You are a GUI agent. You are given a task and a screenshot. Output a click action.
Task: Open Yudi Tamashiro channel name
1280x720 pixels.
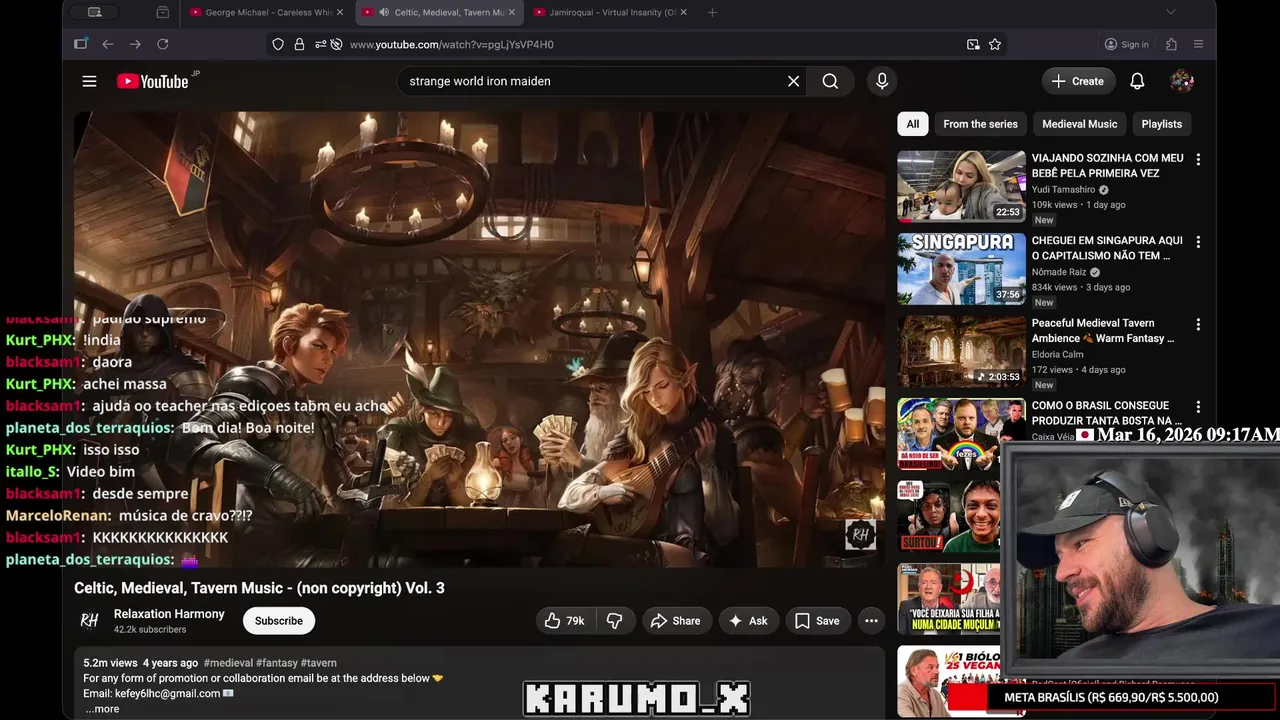tap(1063, 190)
